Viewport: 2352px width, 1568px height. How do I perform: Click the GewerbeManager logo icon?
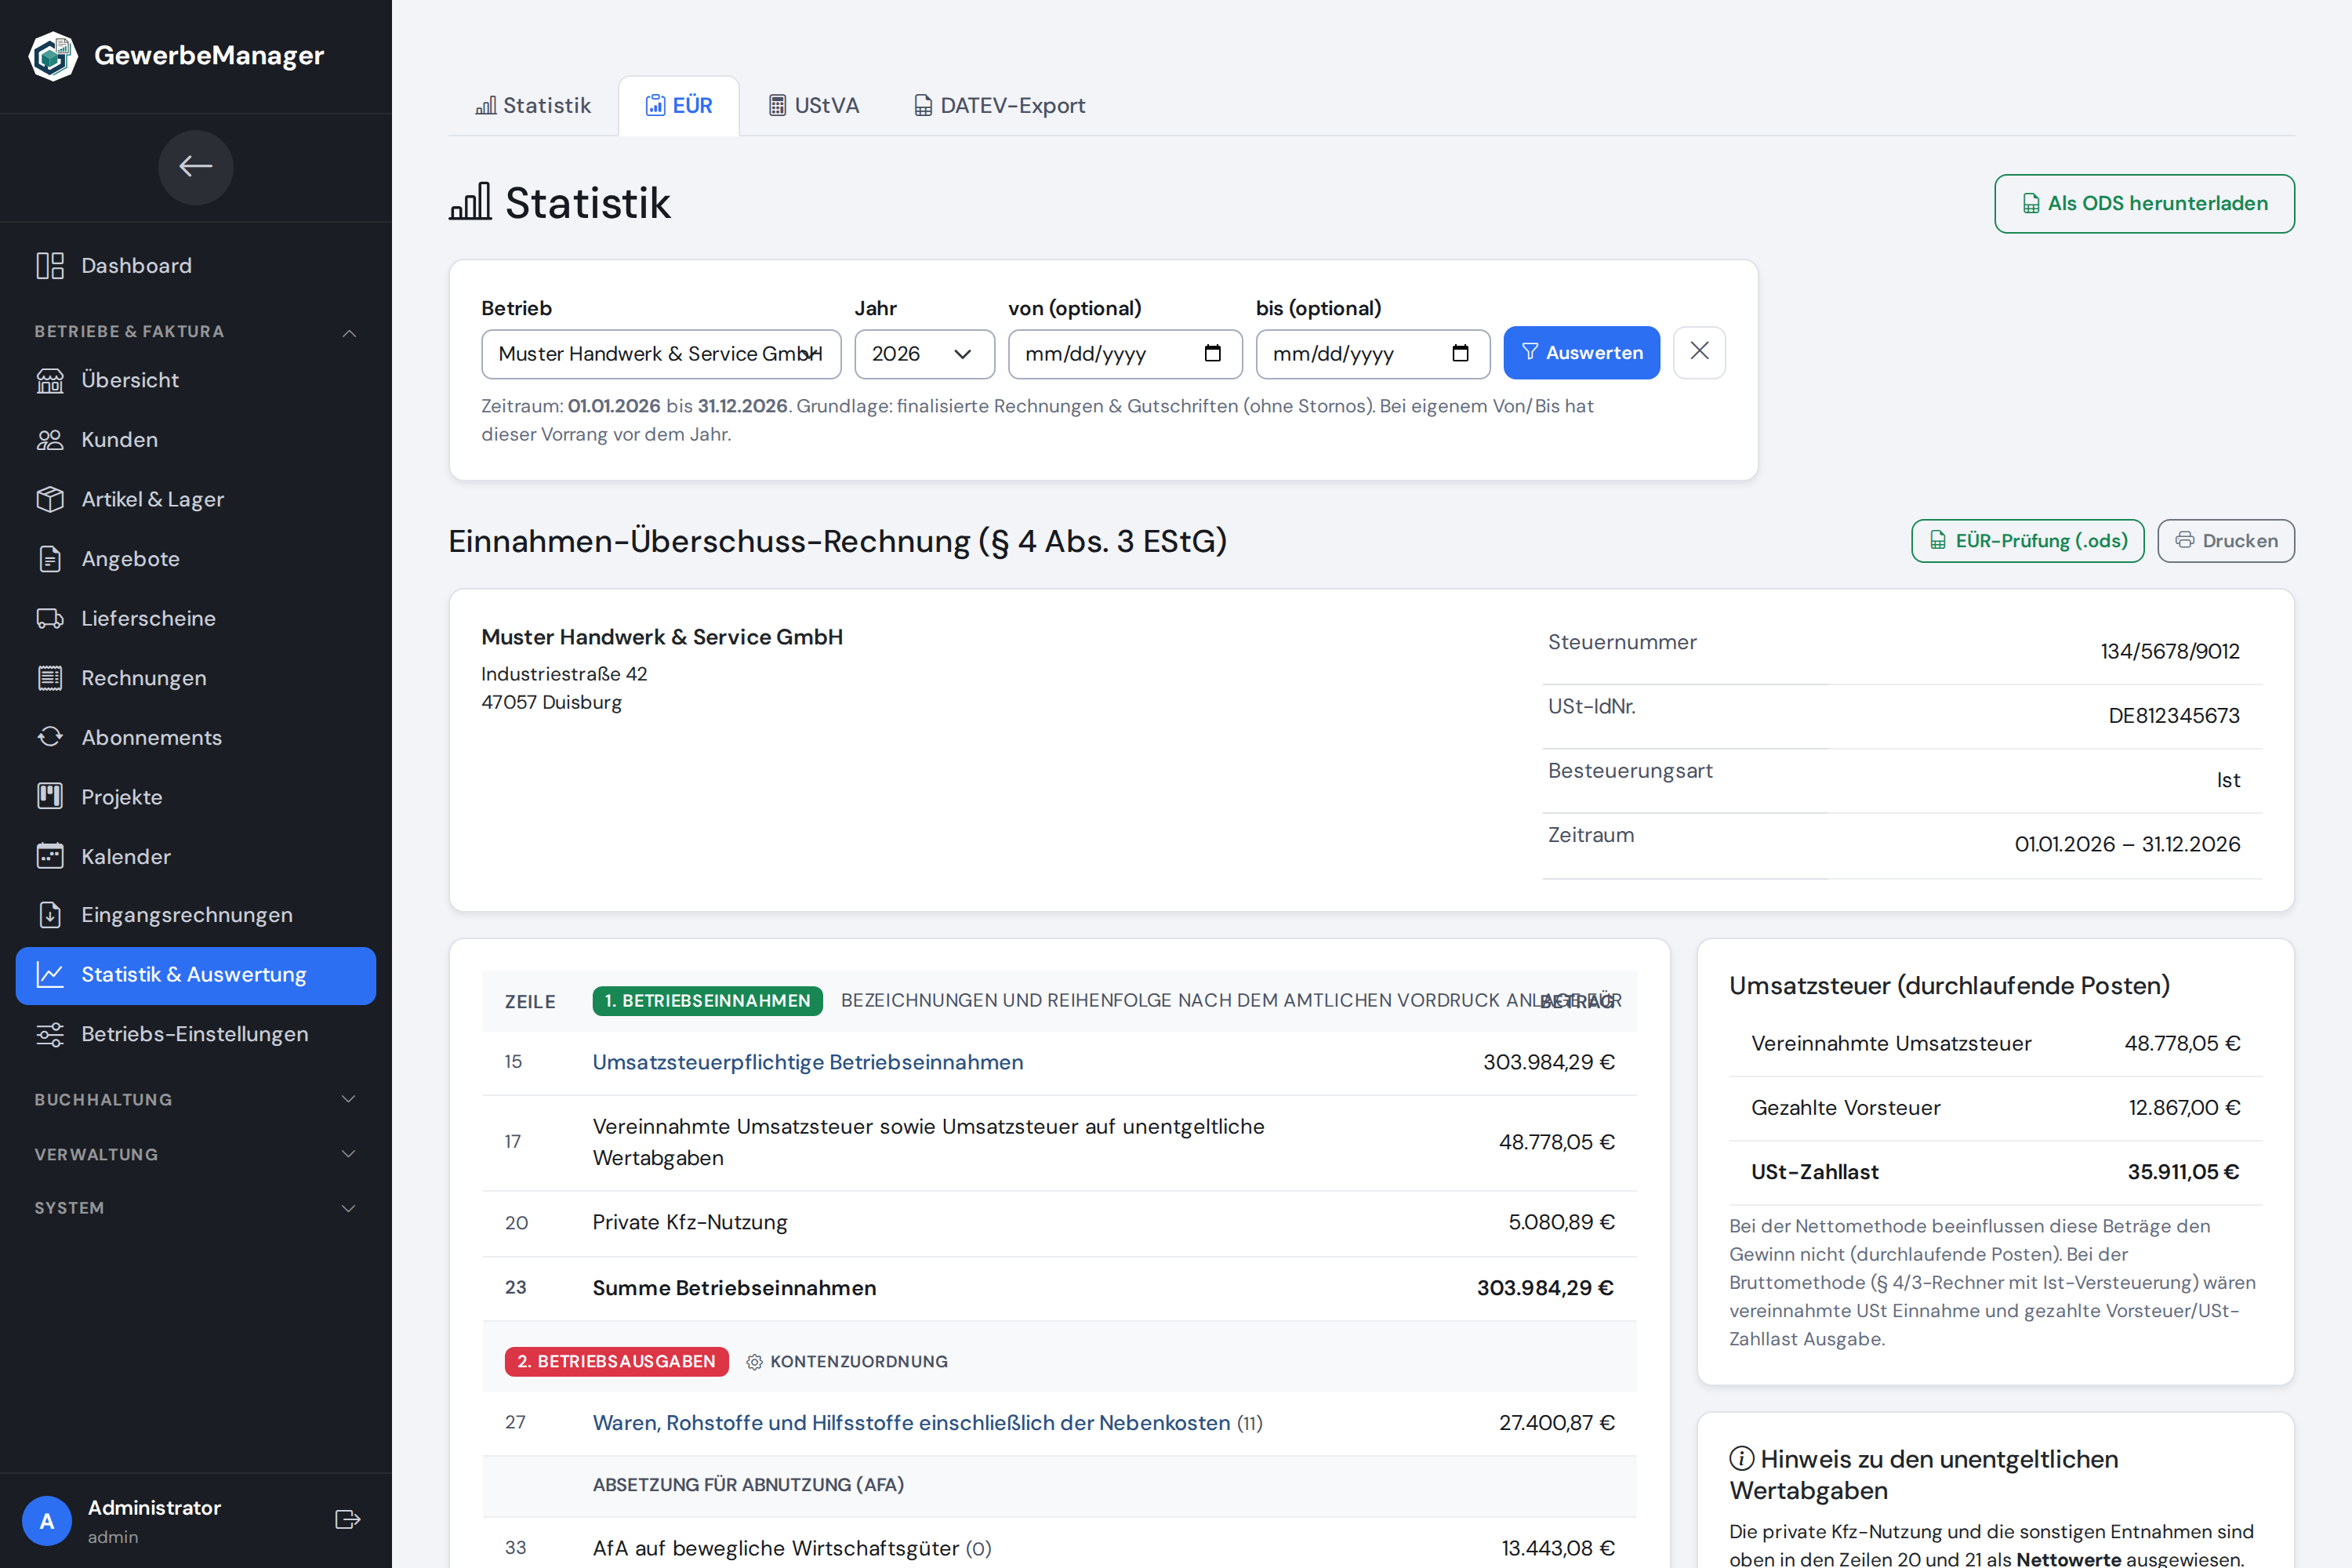coord(53,56)
